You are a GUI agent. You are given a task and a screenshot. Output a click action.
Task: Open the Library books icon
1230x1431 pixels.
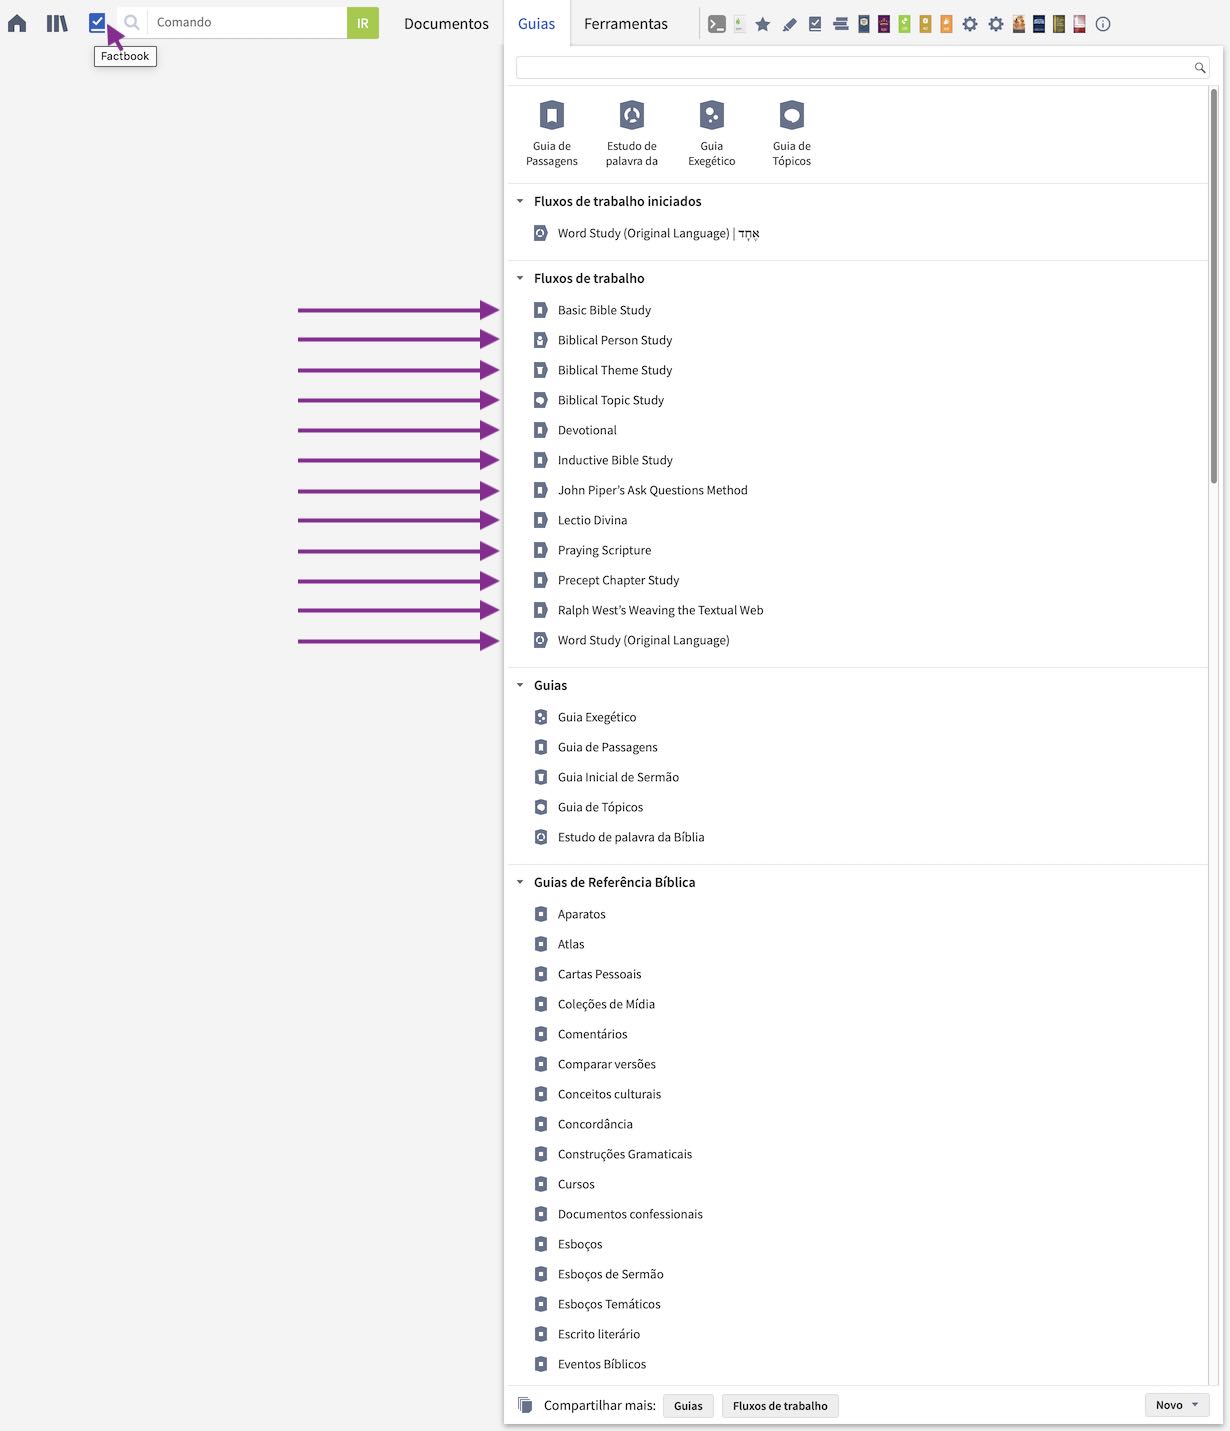[57, 23]
